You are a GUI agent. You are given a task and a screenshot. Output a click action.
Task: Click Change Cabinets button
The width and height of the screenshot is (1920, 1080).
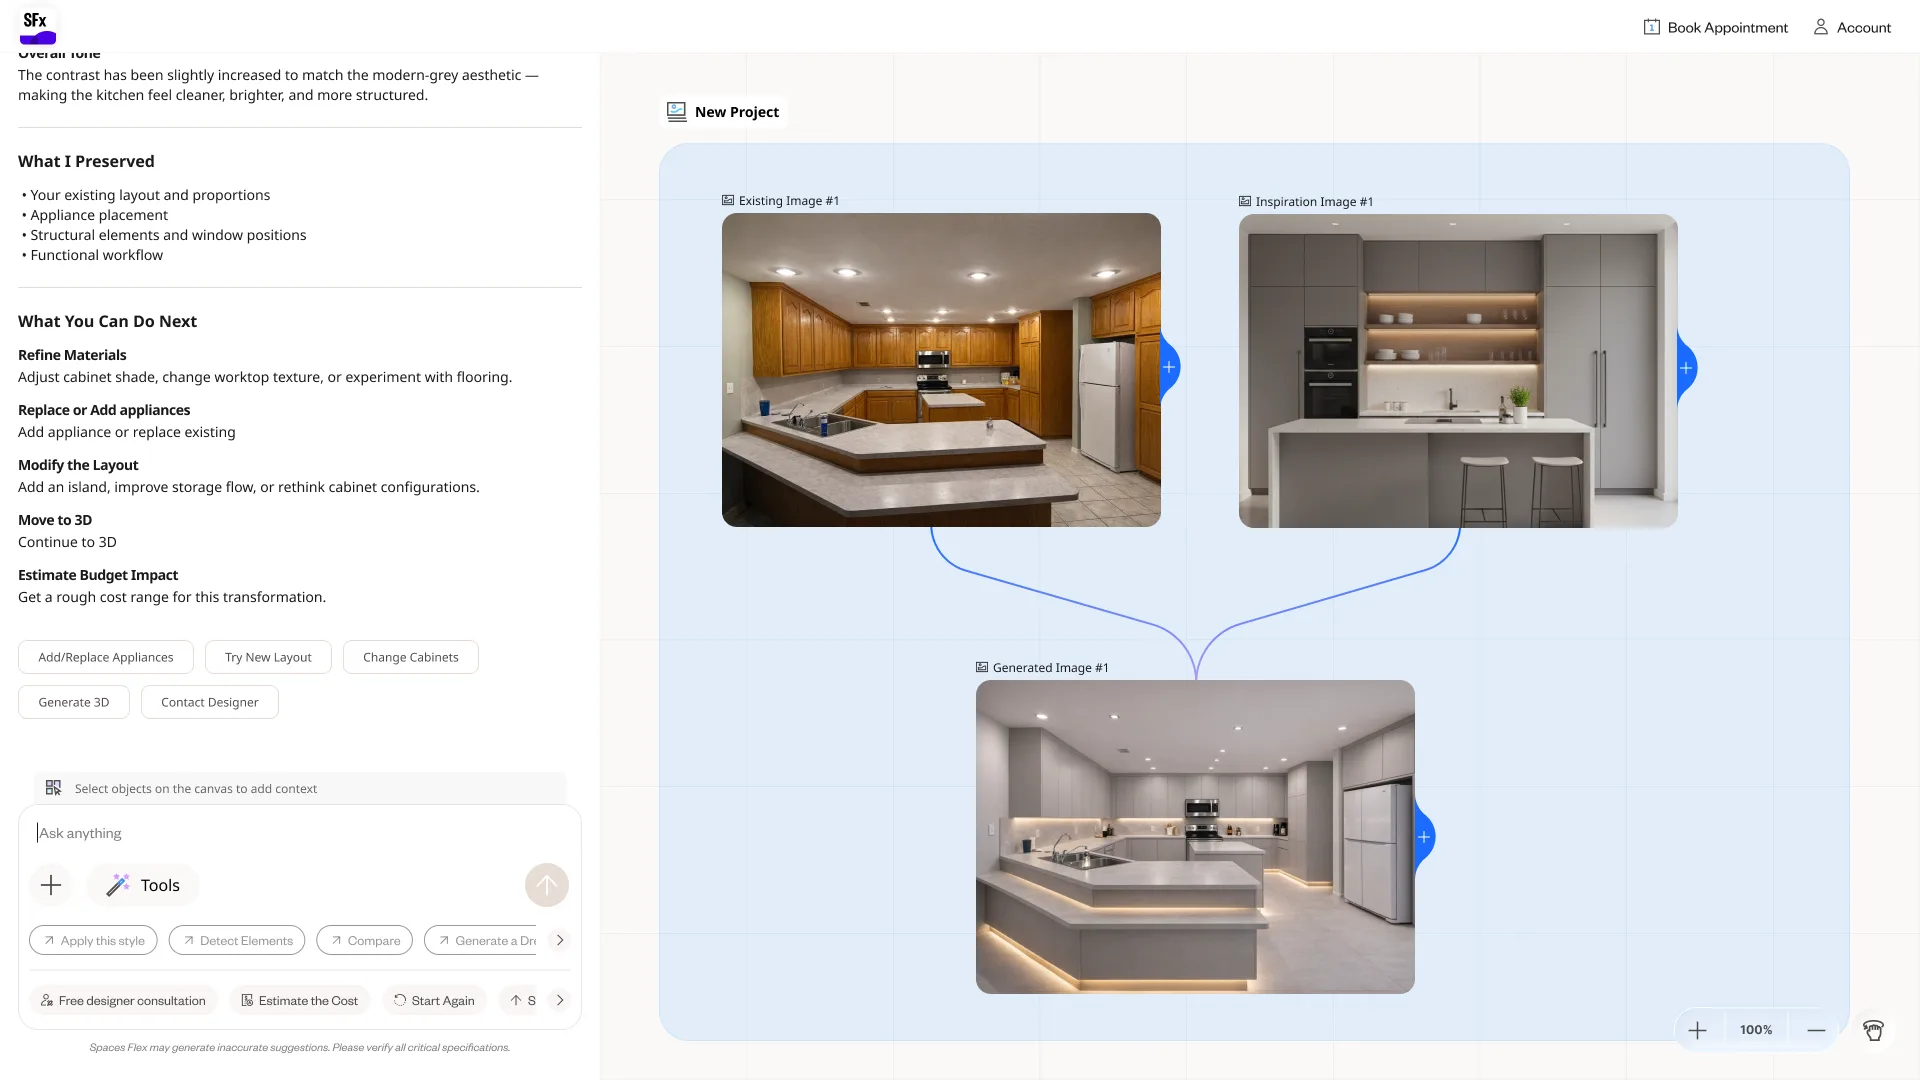(x=411, y=657)
